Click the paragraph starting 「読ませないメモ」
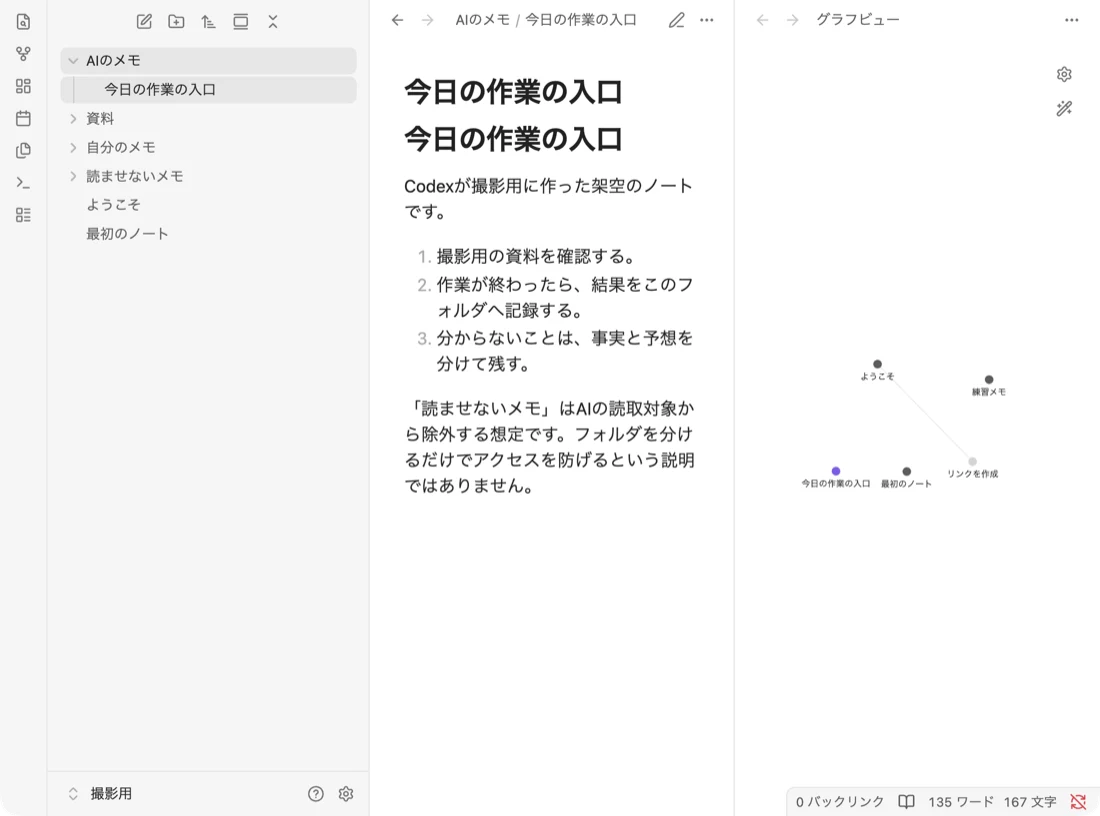 [x=549, y=447]
